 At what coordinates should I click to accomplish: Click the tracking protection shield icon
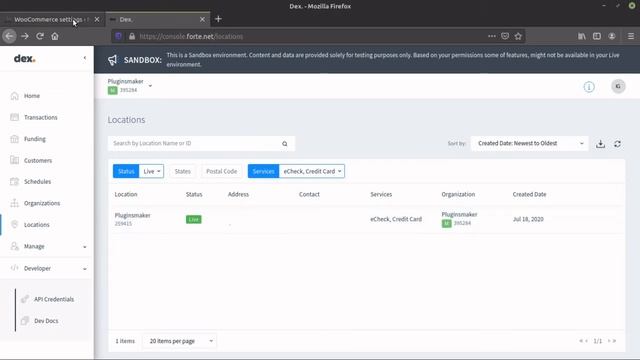point(118,36)
